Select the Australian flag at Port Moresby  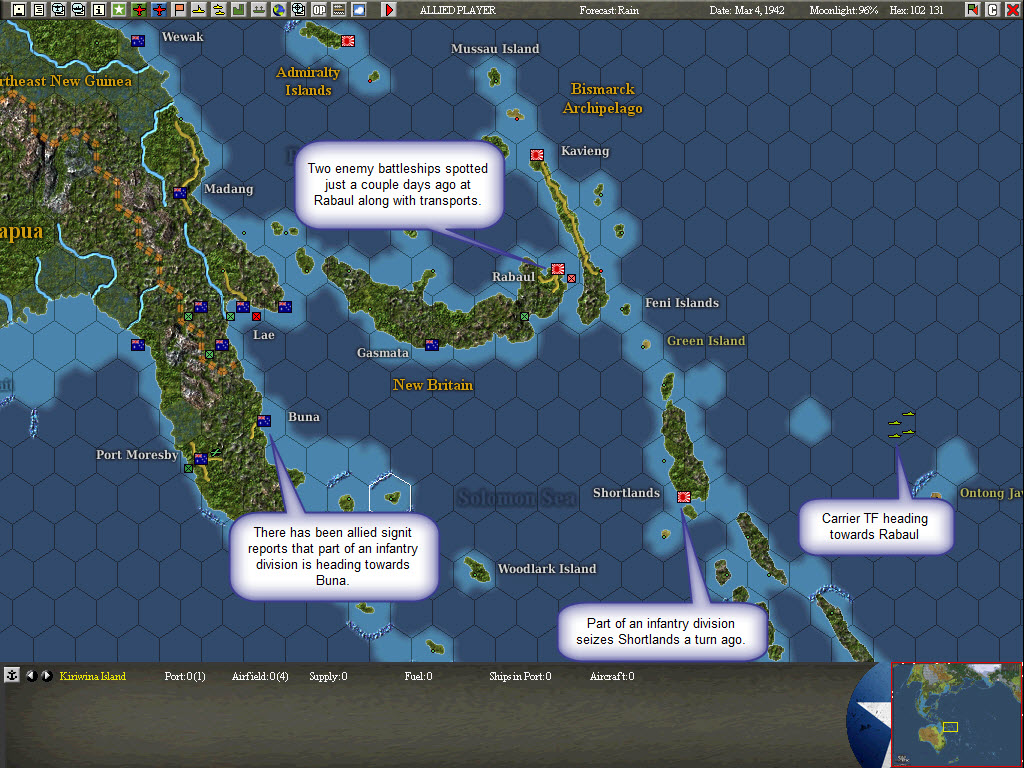[201, 459]
